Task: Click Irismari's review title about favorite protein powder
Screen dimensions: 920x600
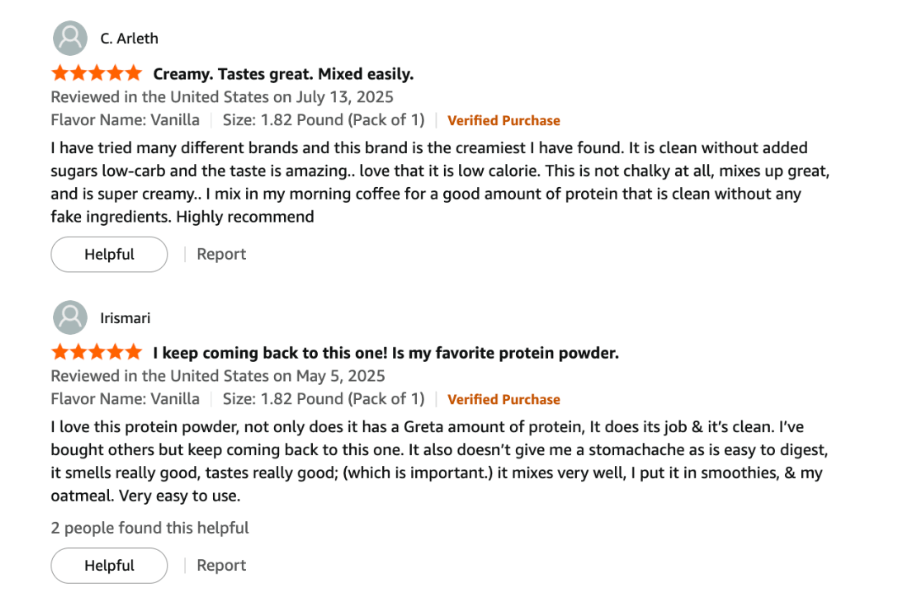Action: pos(384,353)
